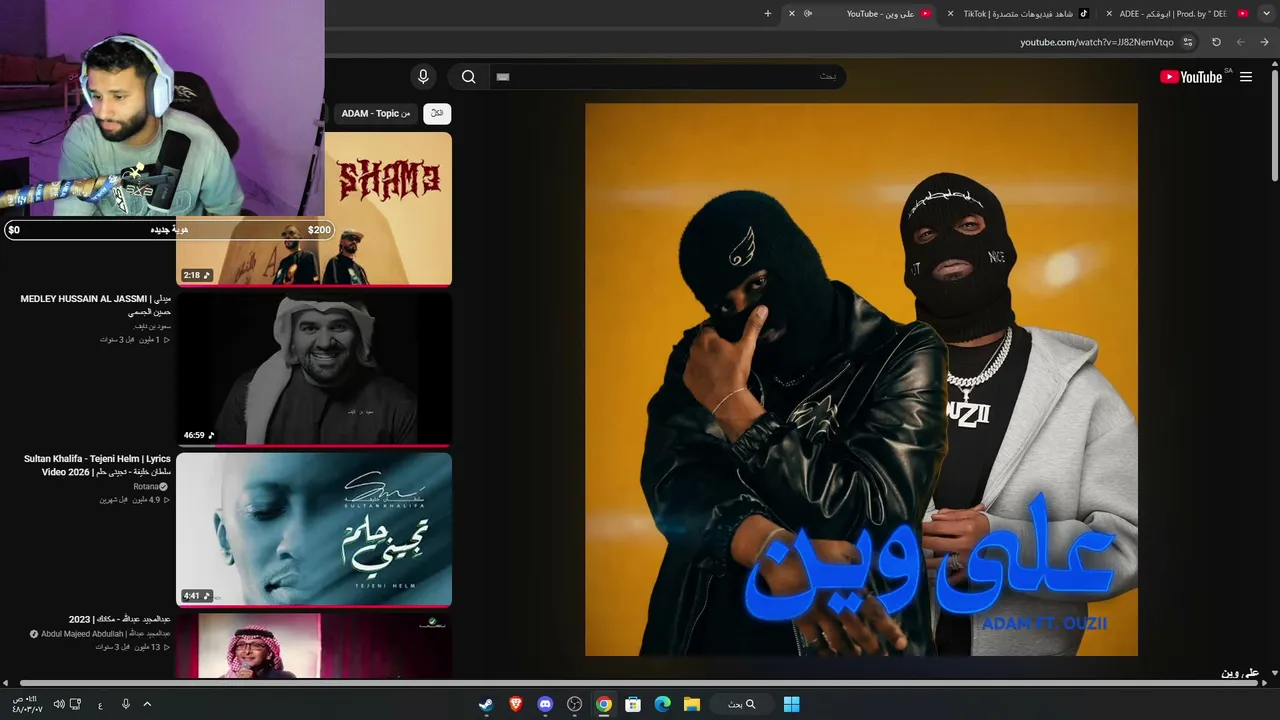This screenshot has width=1280, height=720.
Task: Show hidden system tray icons
Action: [x=147, y=704]
